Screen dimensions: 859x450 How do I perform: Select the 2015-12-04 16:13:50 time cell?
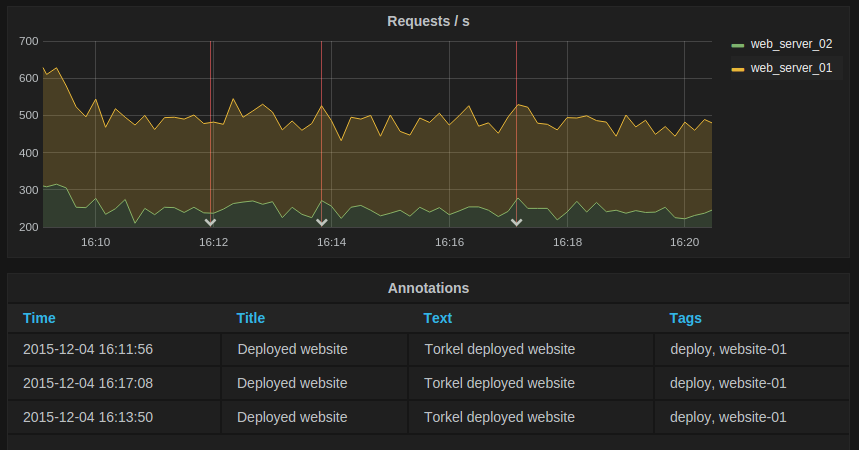[88, 417]
